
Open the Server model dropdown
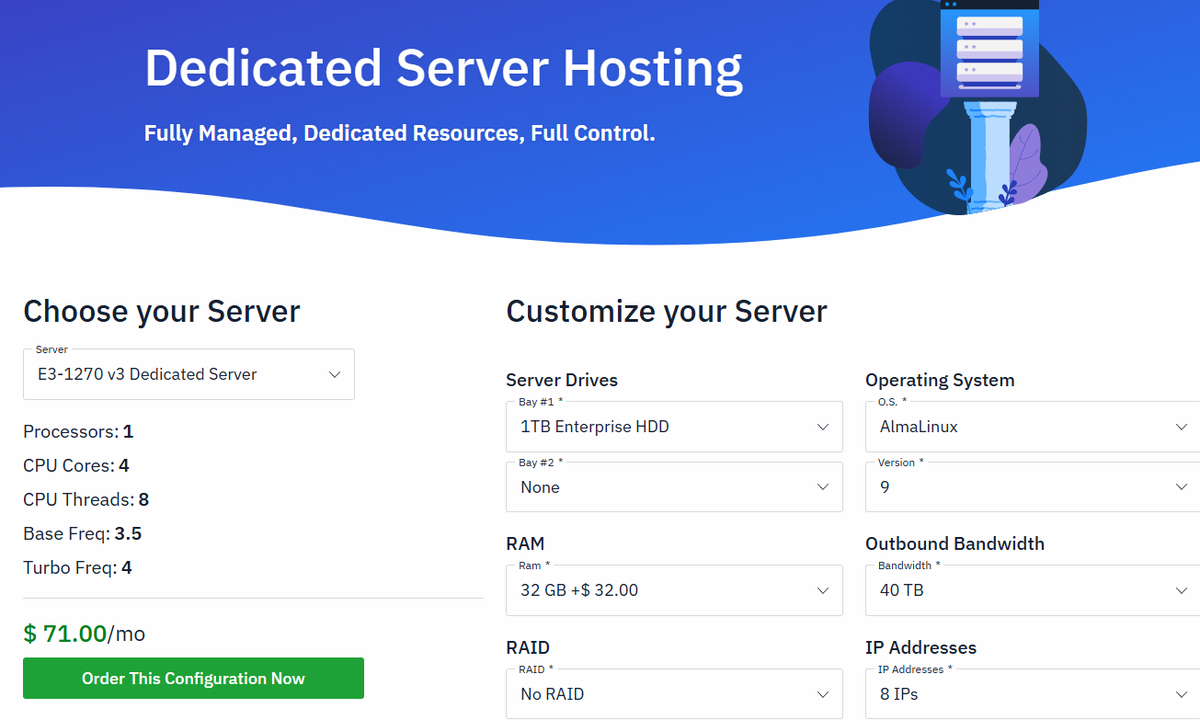pyautogui.click(x=189, y=374)
